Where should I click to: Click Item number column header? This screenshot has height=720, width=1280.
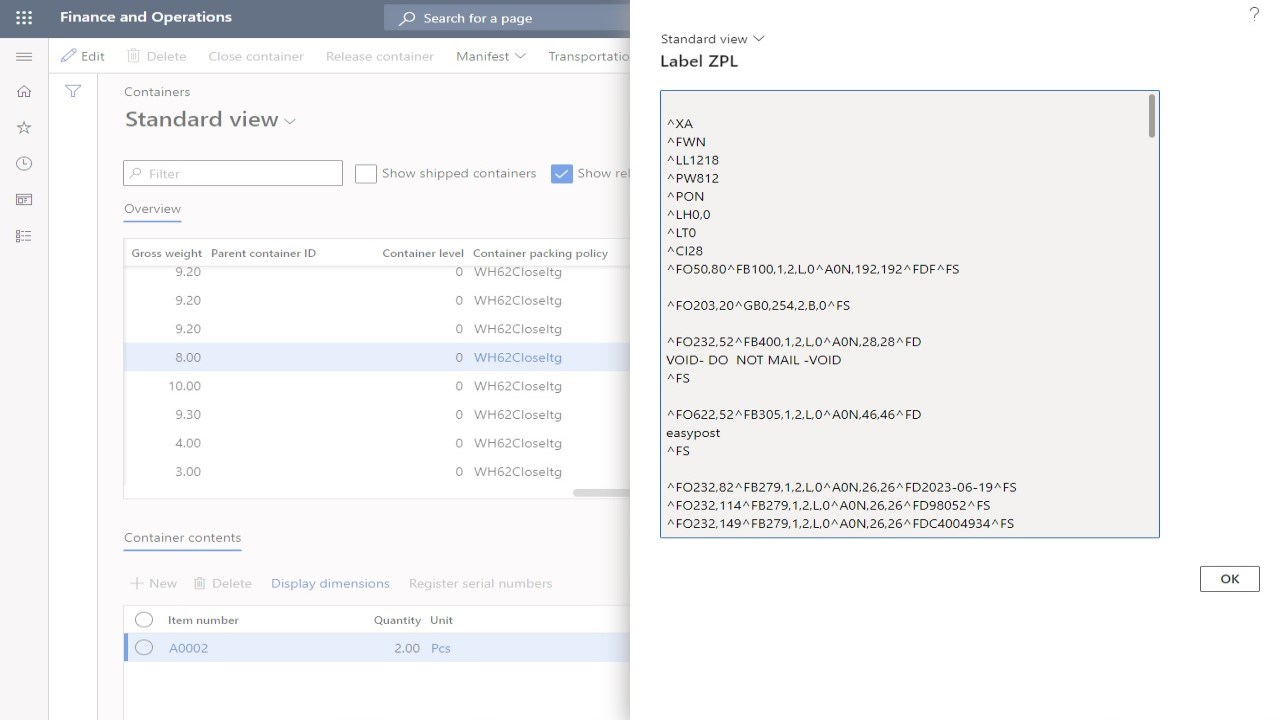[x=203, y=620]
